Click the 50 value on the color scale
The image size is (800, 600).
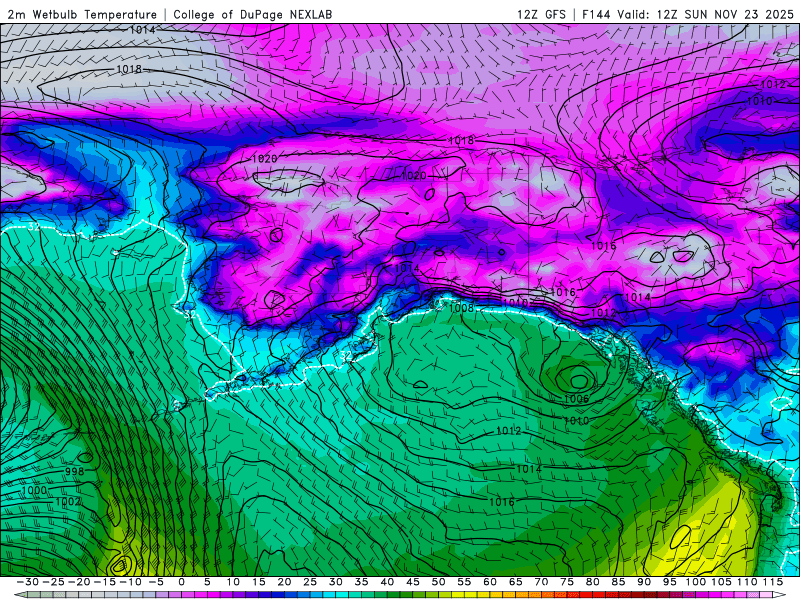(438, 582)
